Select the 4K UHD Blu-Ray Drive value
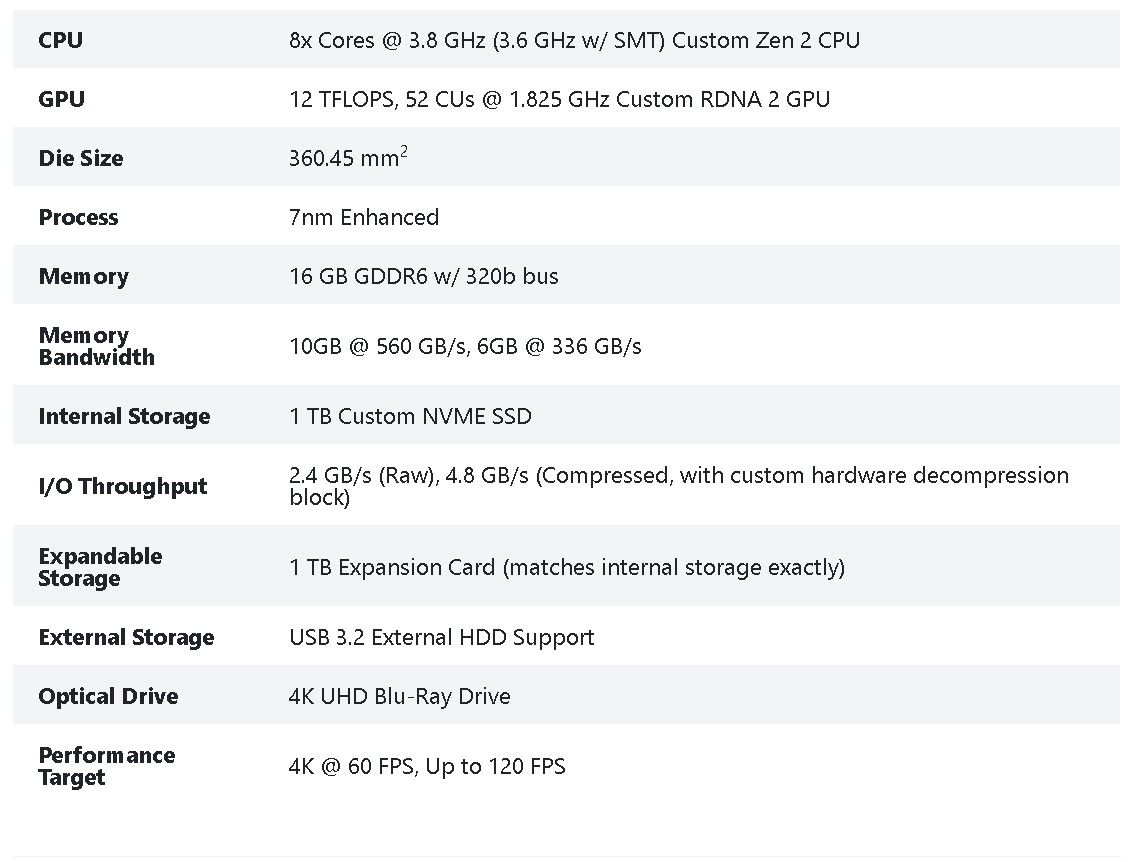 pos(399,696)
